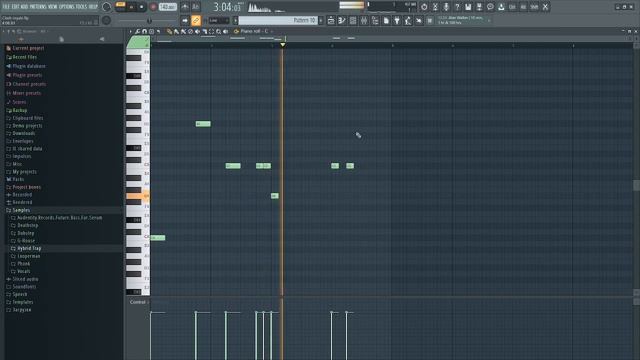This screenshot has width=640, height=360.
Task: Open the TOOLS menu
Action: (81, 7)
